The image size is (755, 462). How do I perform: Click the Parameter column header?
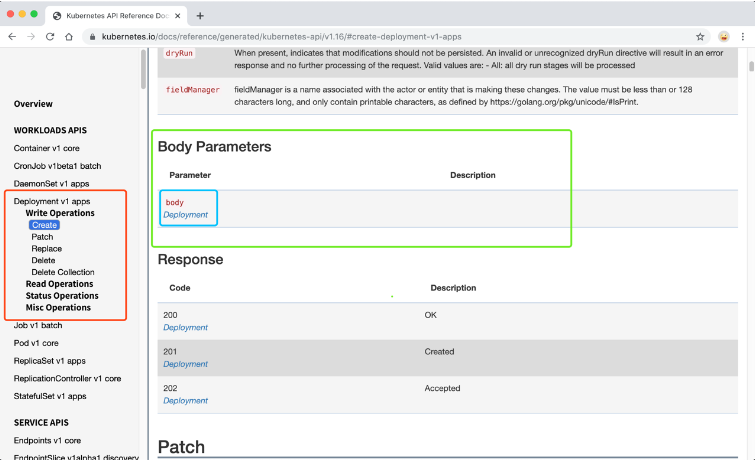[190, 175]
